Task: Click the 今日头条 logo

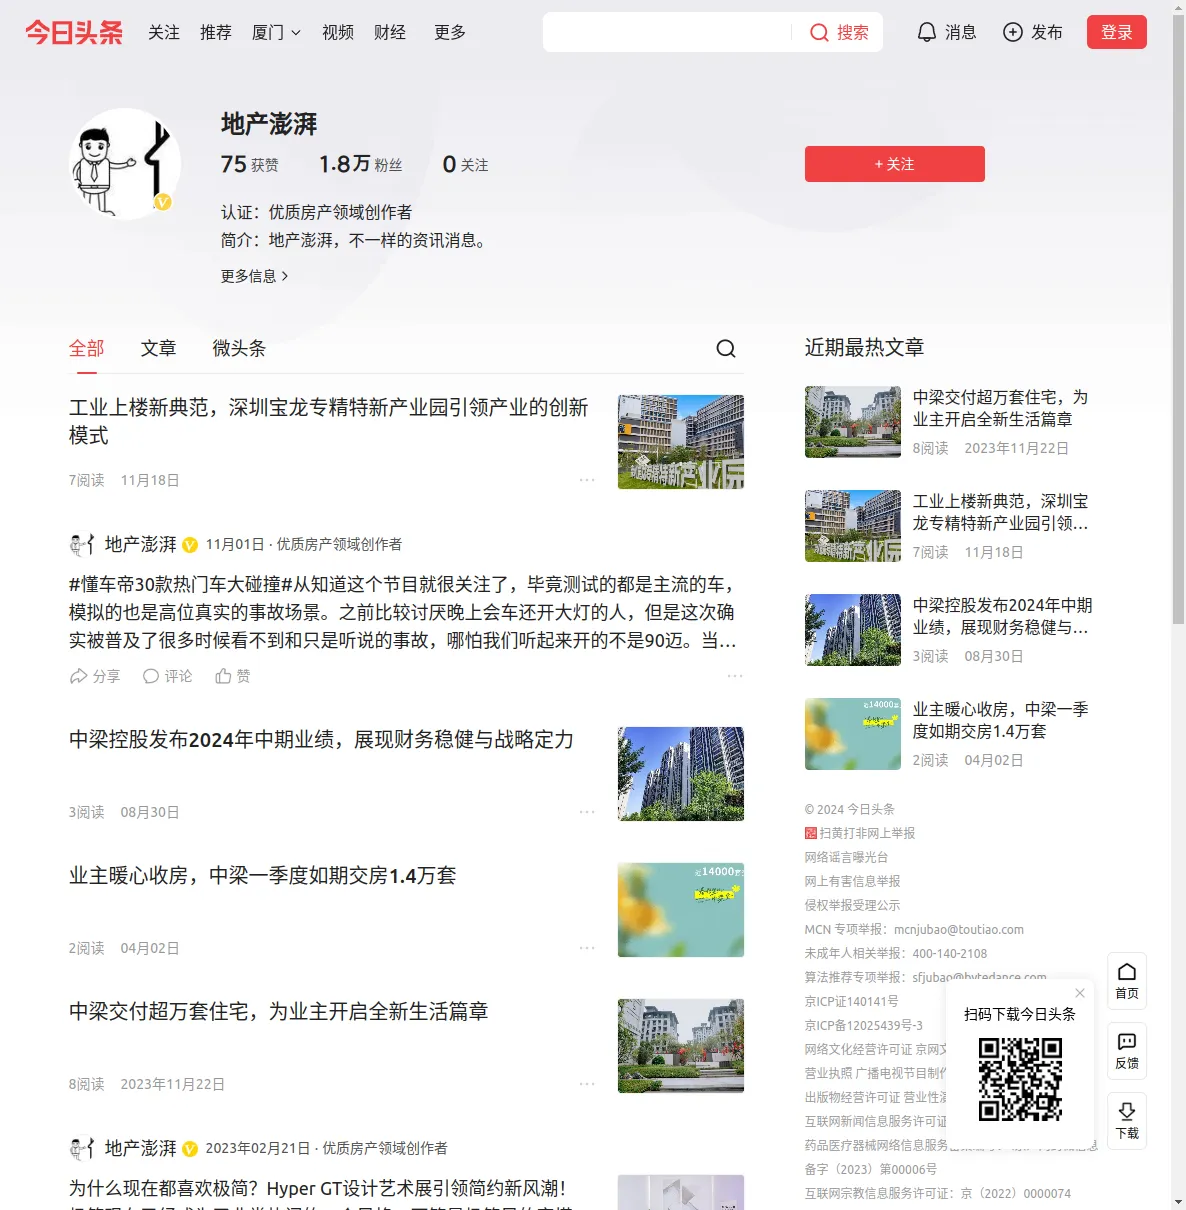Action: coord(74,32)
